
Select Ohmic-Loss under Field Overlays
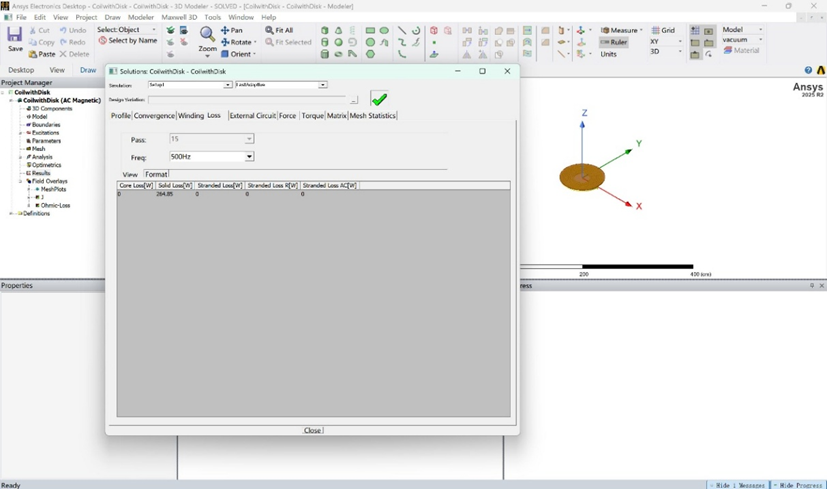(x=55, y=205)
